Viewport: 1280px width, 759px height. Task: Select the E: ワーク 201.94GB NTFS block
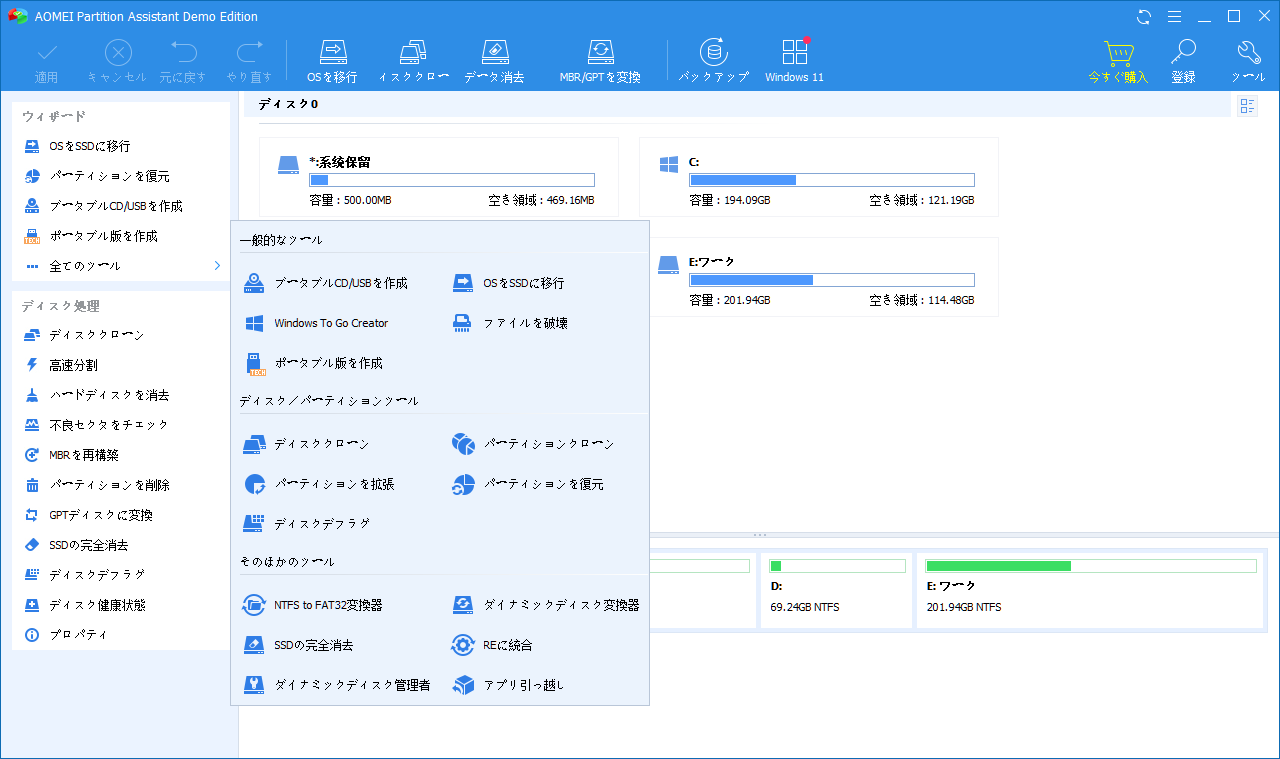[x=1091, y=590]
